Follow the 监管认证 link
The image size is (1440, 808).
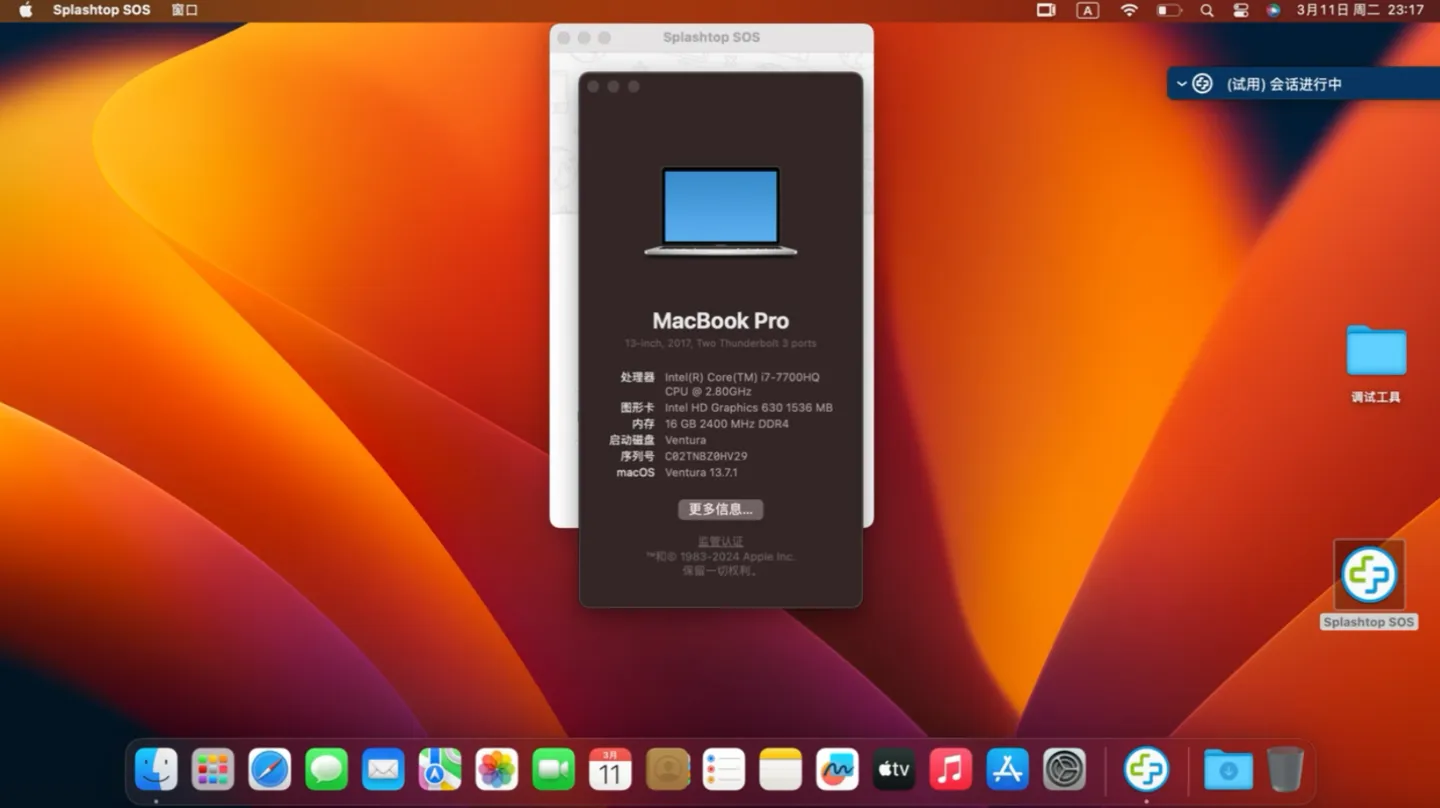coord(720,540)
